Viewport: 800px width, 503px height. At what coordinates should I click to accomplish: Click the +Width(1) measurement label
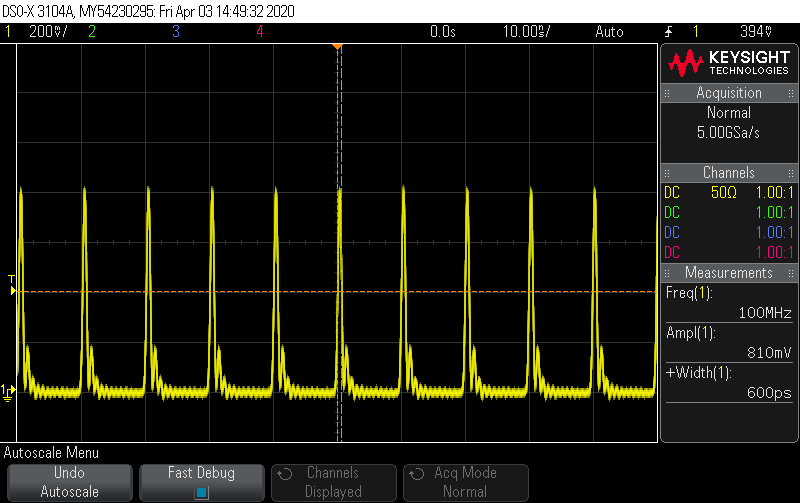click(698, 373)
